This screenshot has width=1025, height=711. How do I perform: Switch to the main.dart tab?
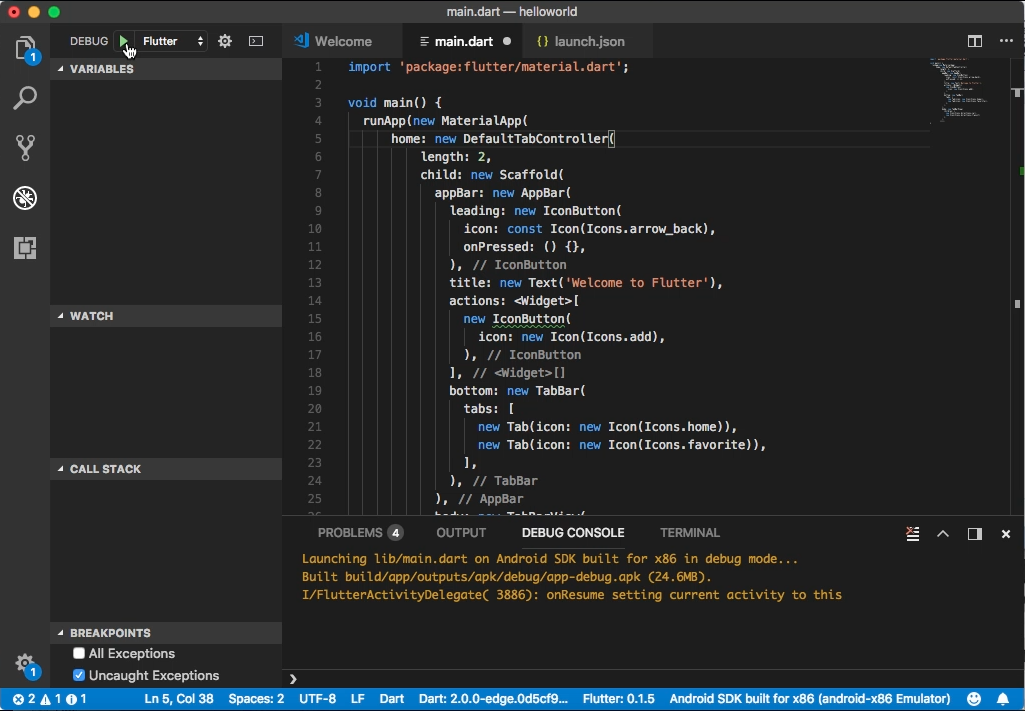pyautogui.click(x=464, y=41)
